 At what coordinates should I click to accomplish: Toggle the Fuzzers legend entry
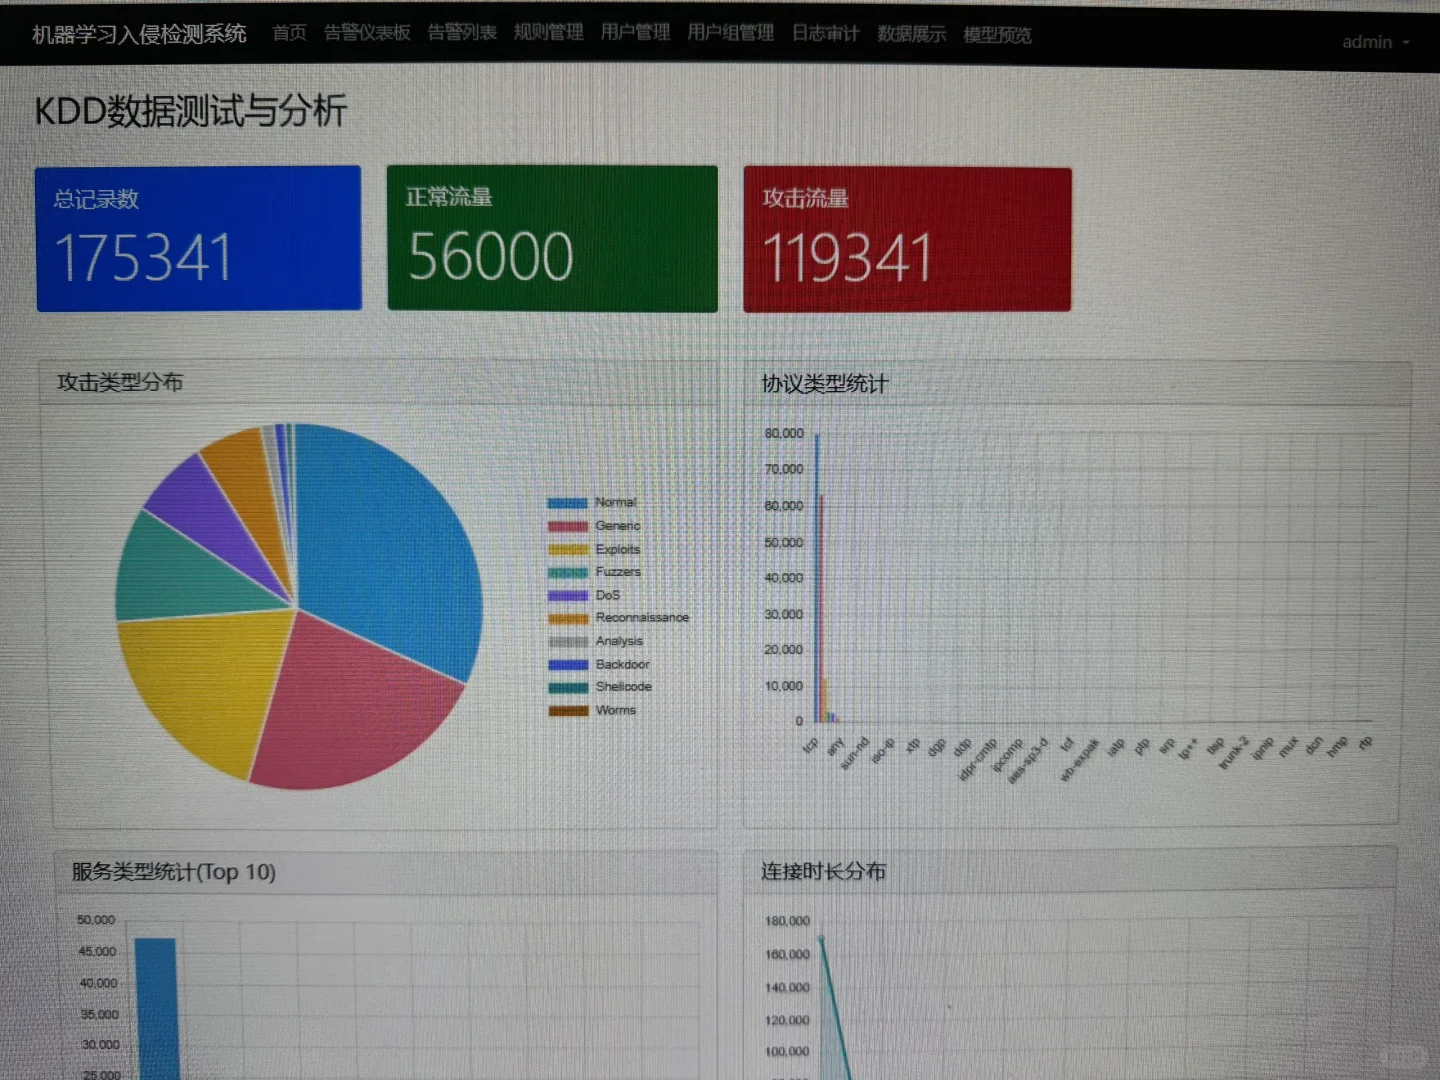tap(595, 572)
